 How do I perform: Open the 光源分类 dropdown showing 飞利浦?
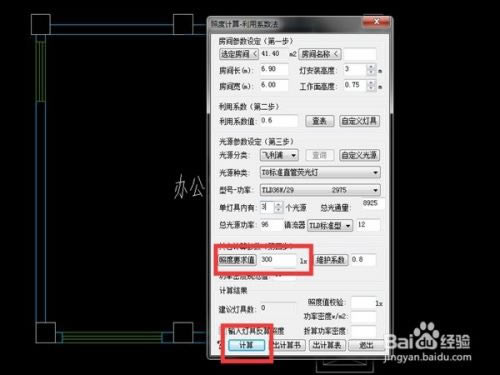[279, 155]
